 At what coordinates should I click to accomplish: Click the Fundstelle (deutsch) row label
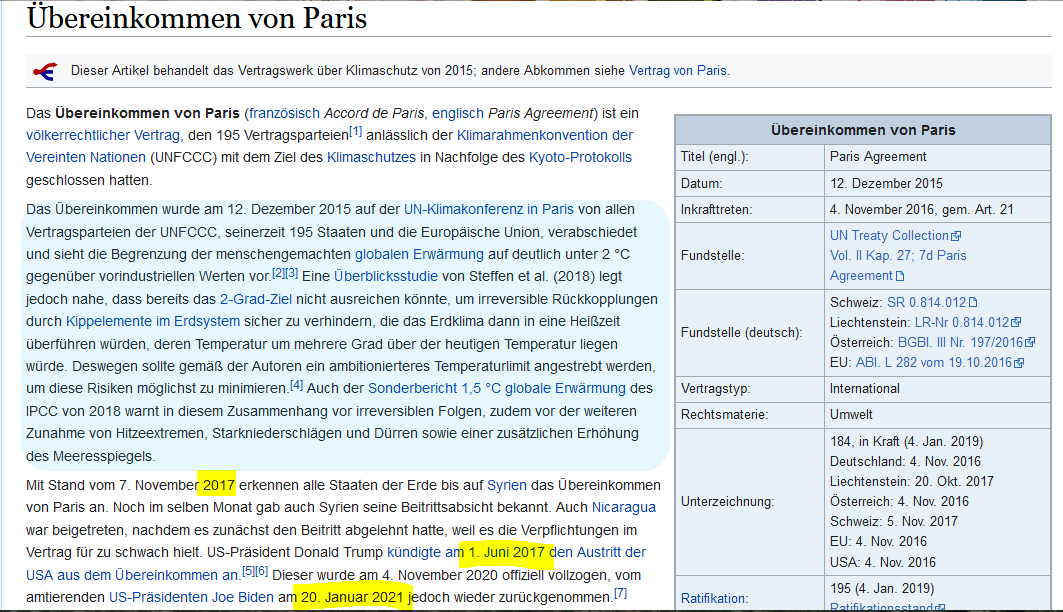click(x=741, y=333)
